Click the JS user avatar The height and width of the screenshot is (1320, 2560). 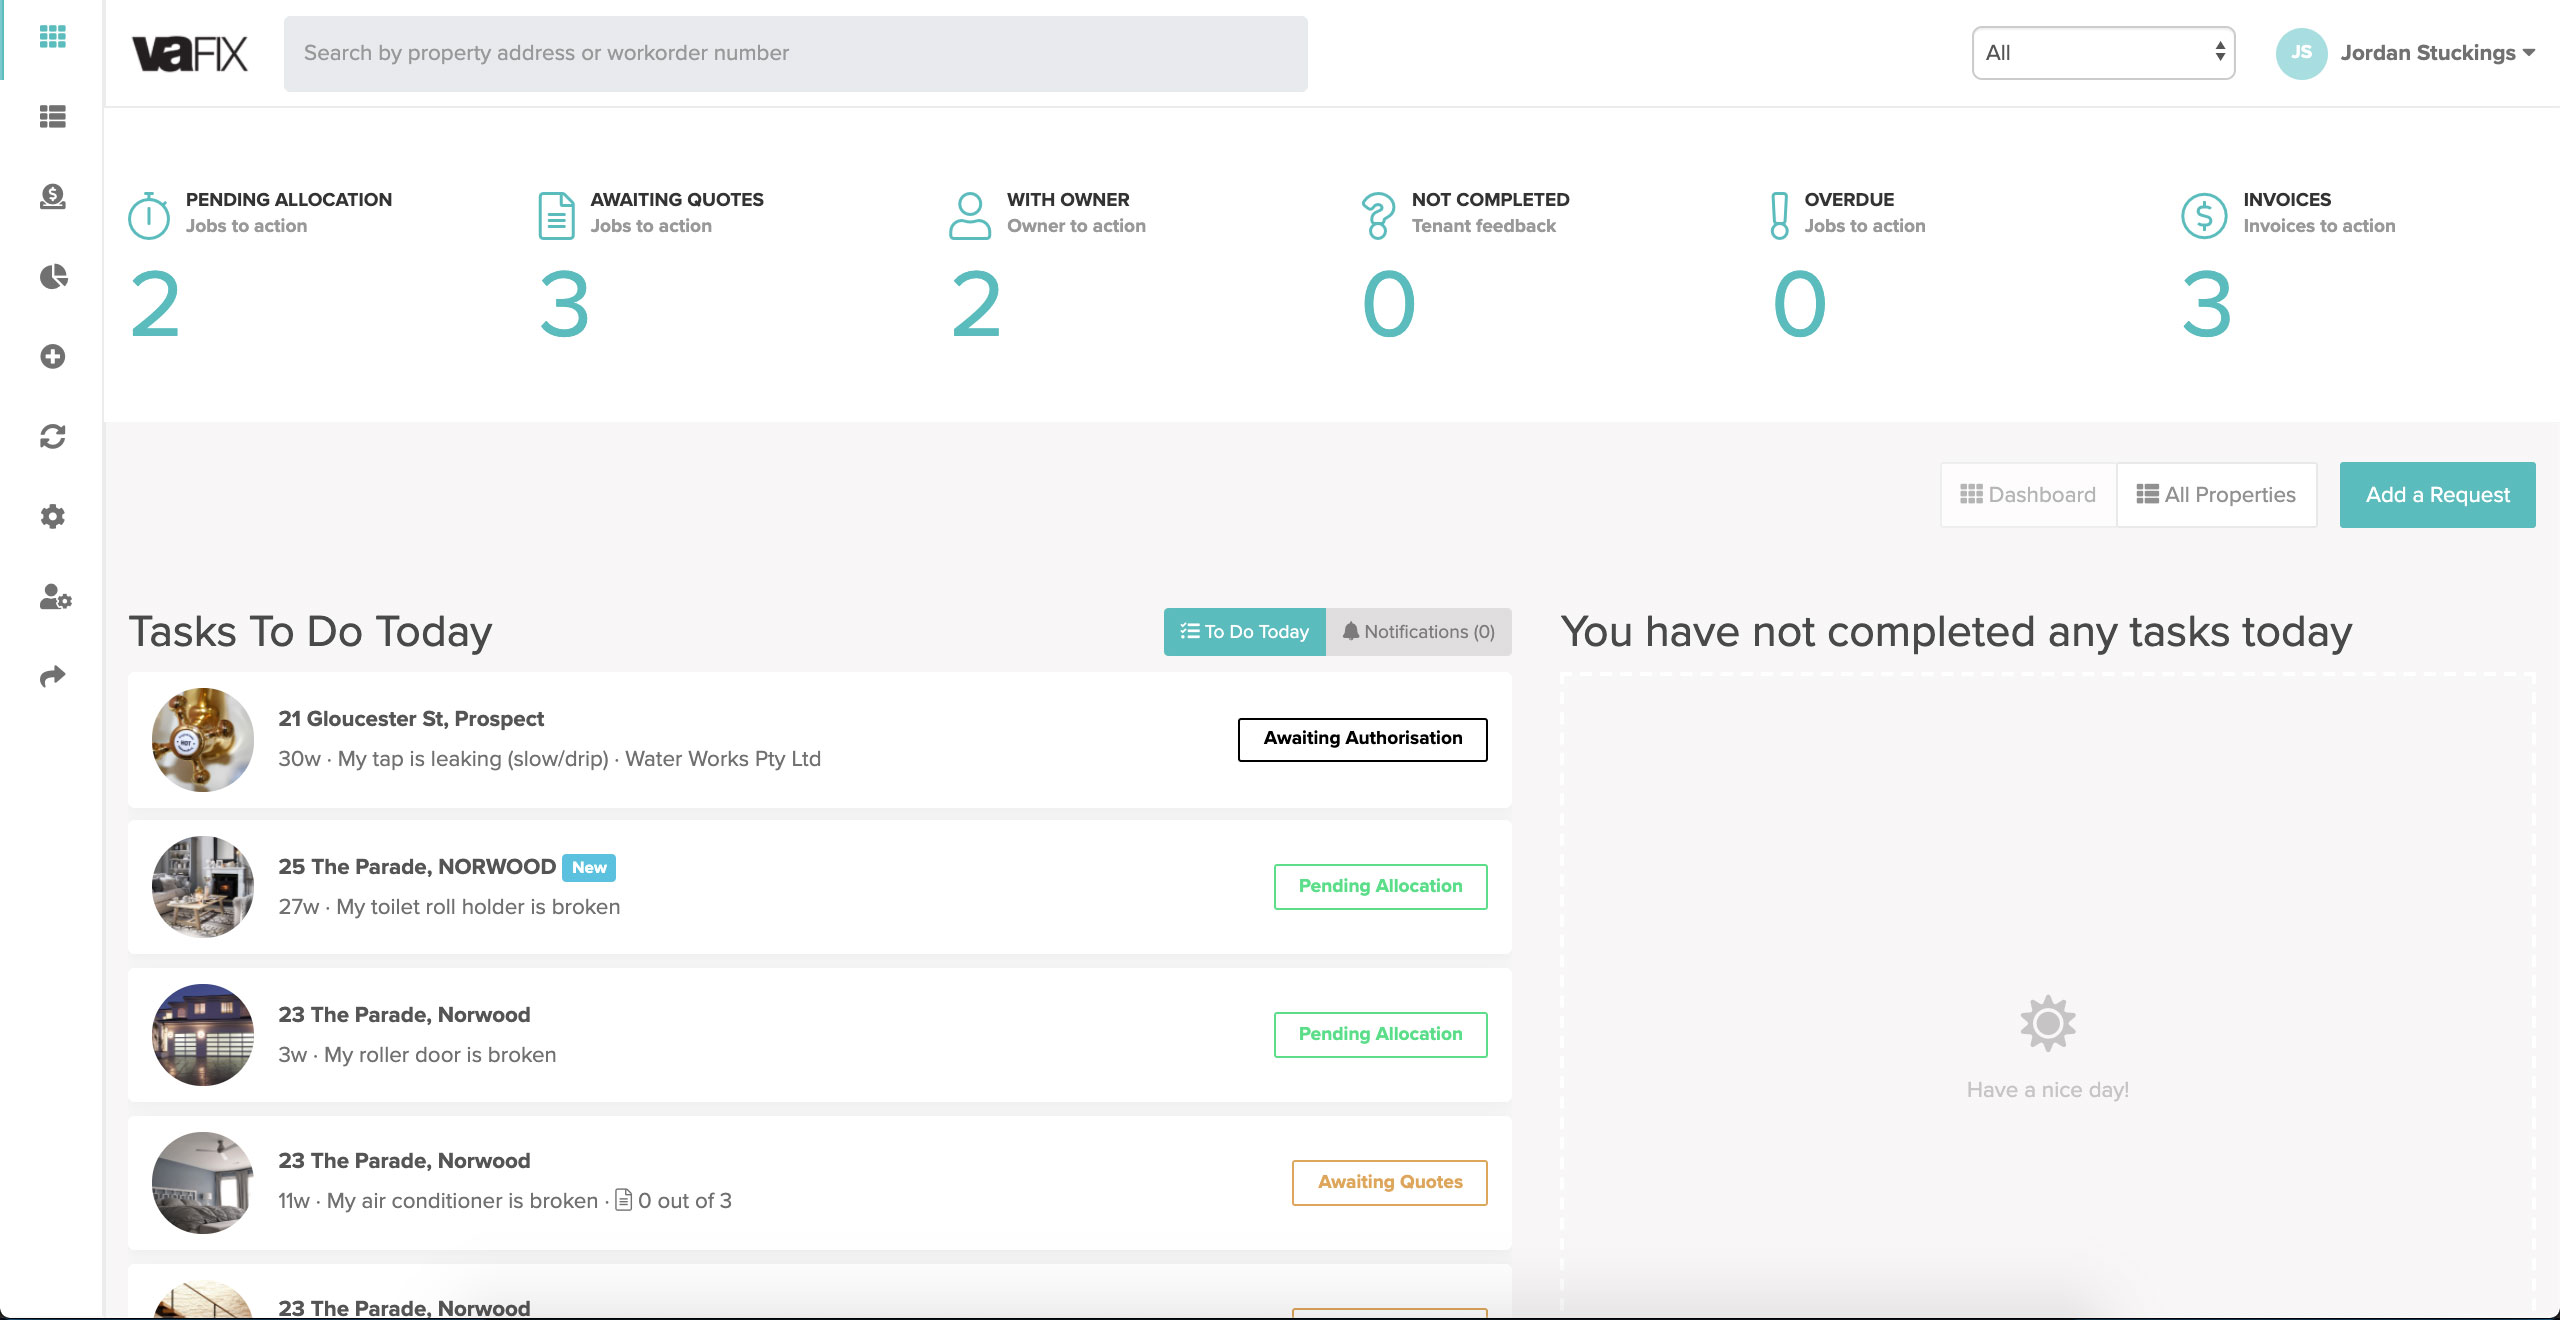[x=2301, y=53]
